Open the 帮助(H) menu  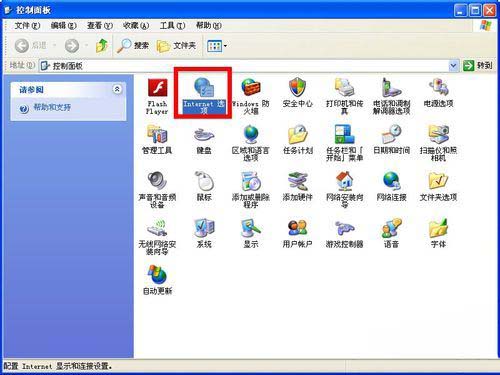[208, 26]
